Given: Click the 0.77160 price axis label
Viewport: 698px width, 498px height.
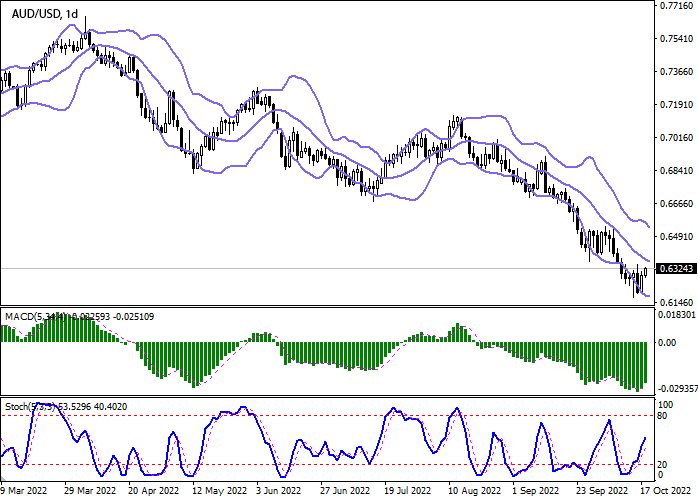Looking at the screenshot, I should point(677,6).
